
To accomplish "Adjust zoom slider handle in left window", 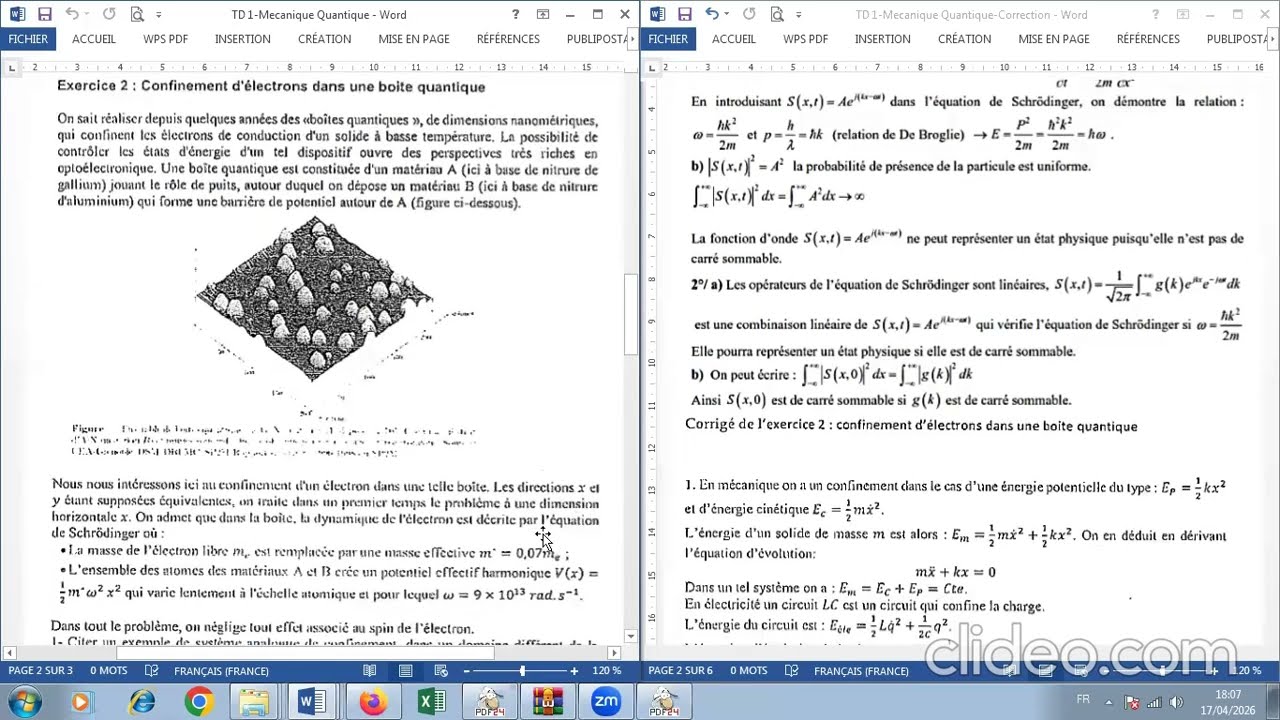I will [522, 671].
